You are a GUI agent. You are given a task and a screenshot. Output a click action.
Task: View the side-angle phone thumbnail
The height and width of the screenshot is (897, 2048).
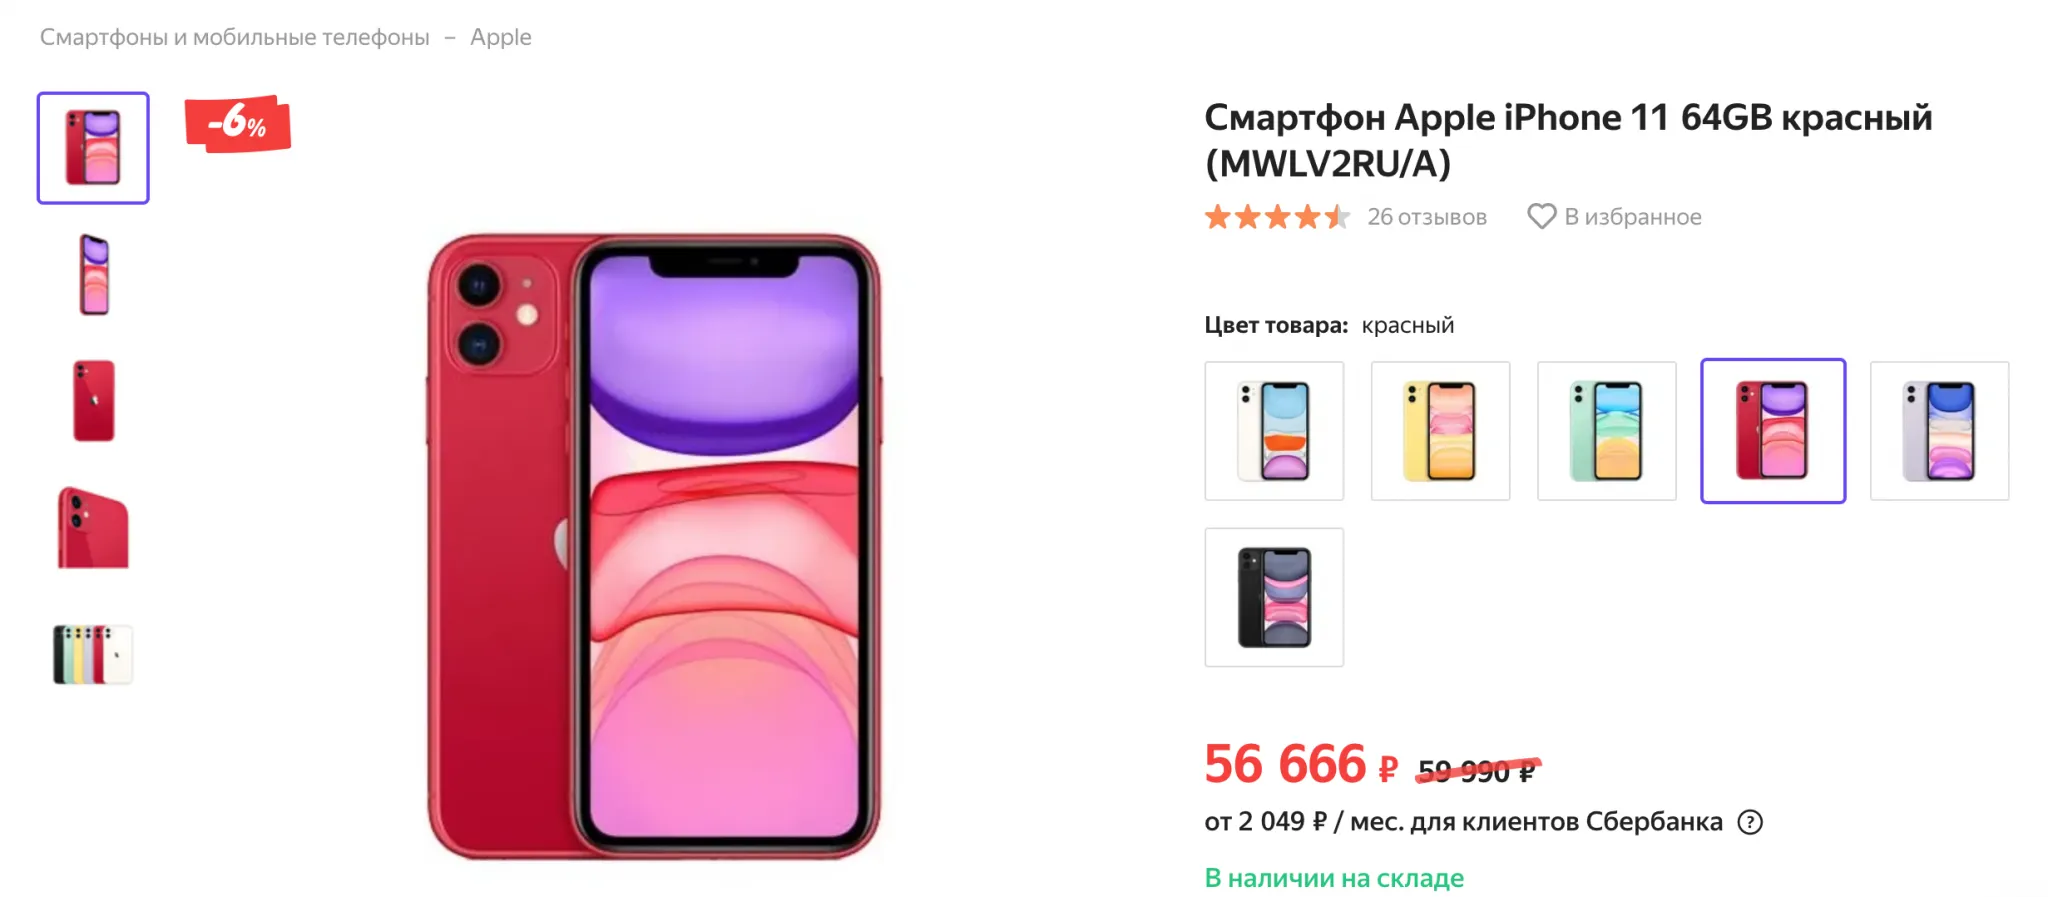pos(94,275)
